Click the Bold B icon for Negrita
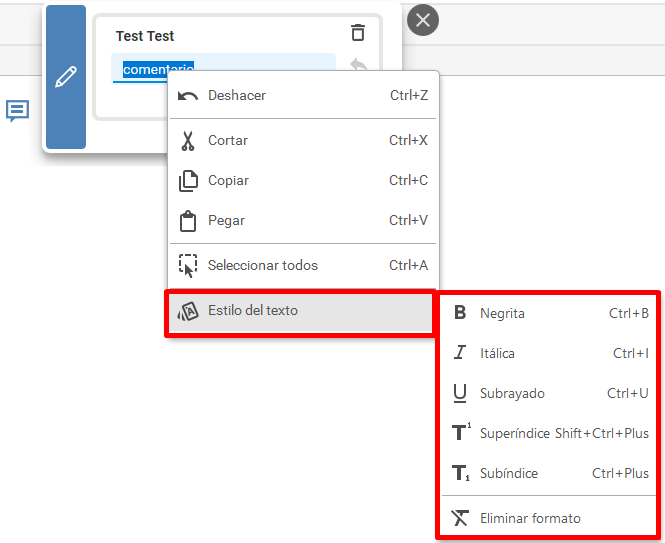Viewport: 665px width, 543px height. click(x=460, y=313)
